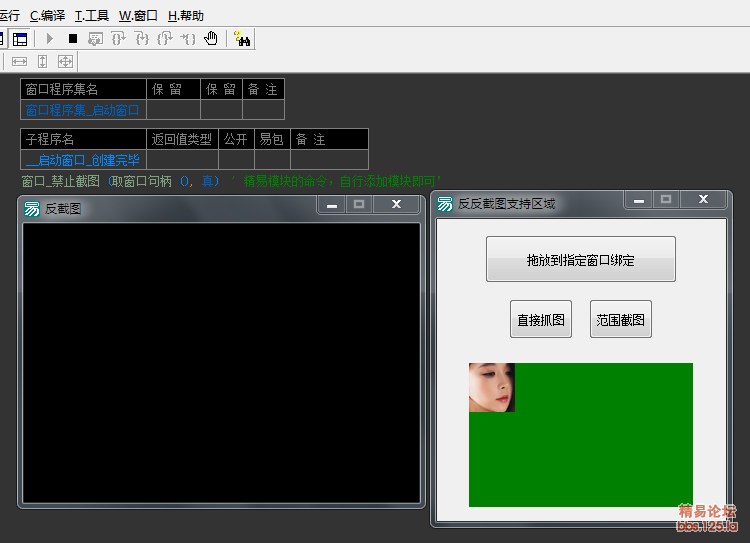Click the face thumbnail in the green area
Viewport: 750px width, 543px height.
point(492,388)
